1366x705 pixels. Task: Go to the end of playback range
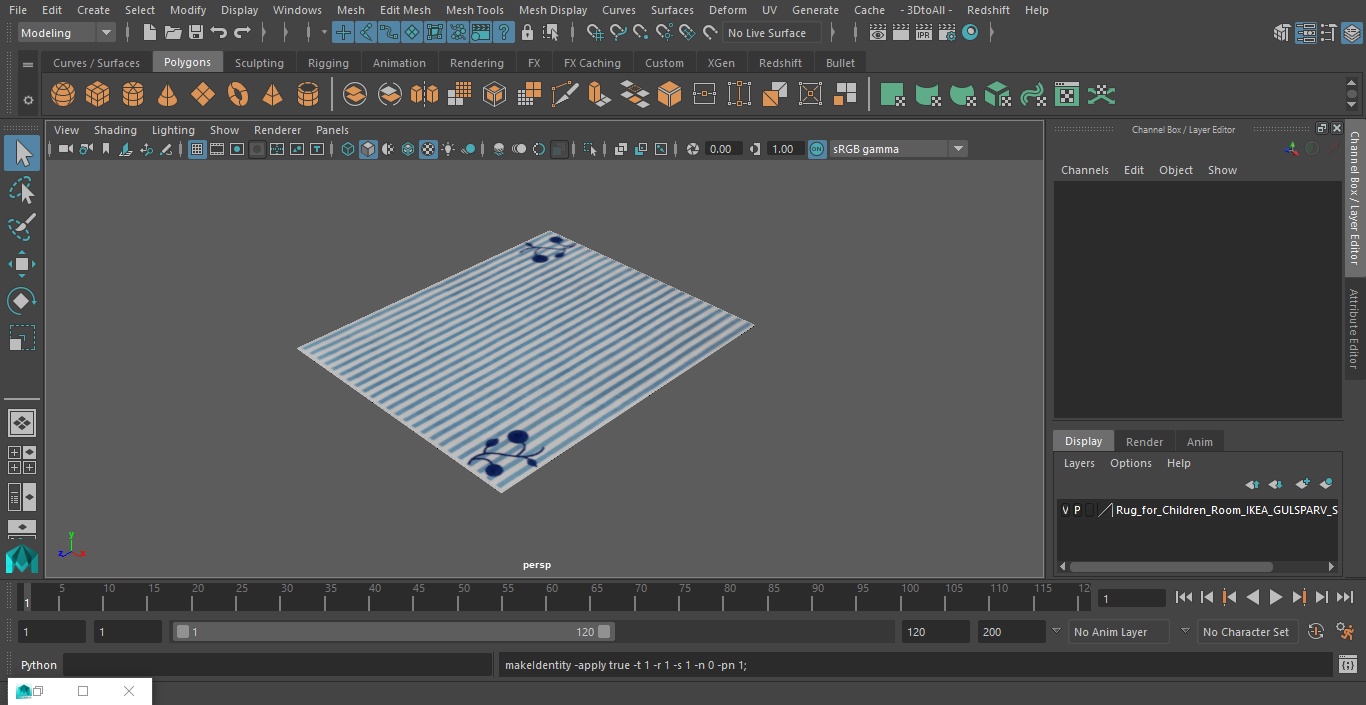pos(1345,597)
